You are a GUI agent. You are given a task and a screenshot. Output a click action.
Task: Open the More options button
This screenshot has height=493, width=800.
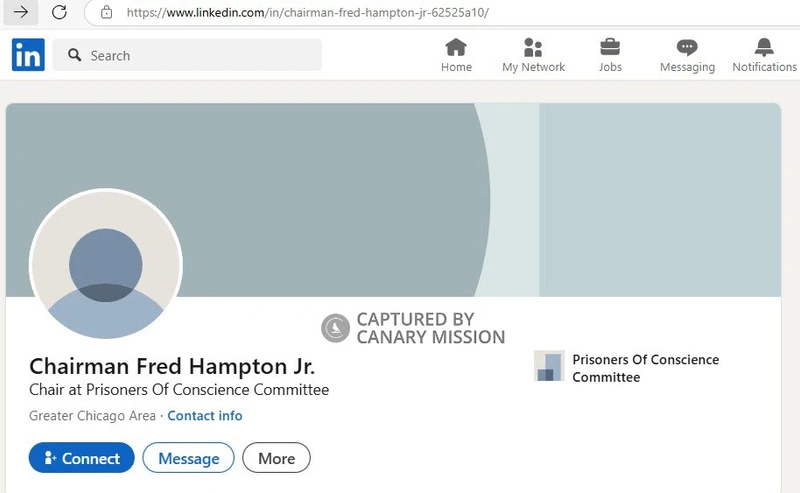pyautogui.click(x=276, y=458)
